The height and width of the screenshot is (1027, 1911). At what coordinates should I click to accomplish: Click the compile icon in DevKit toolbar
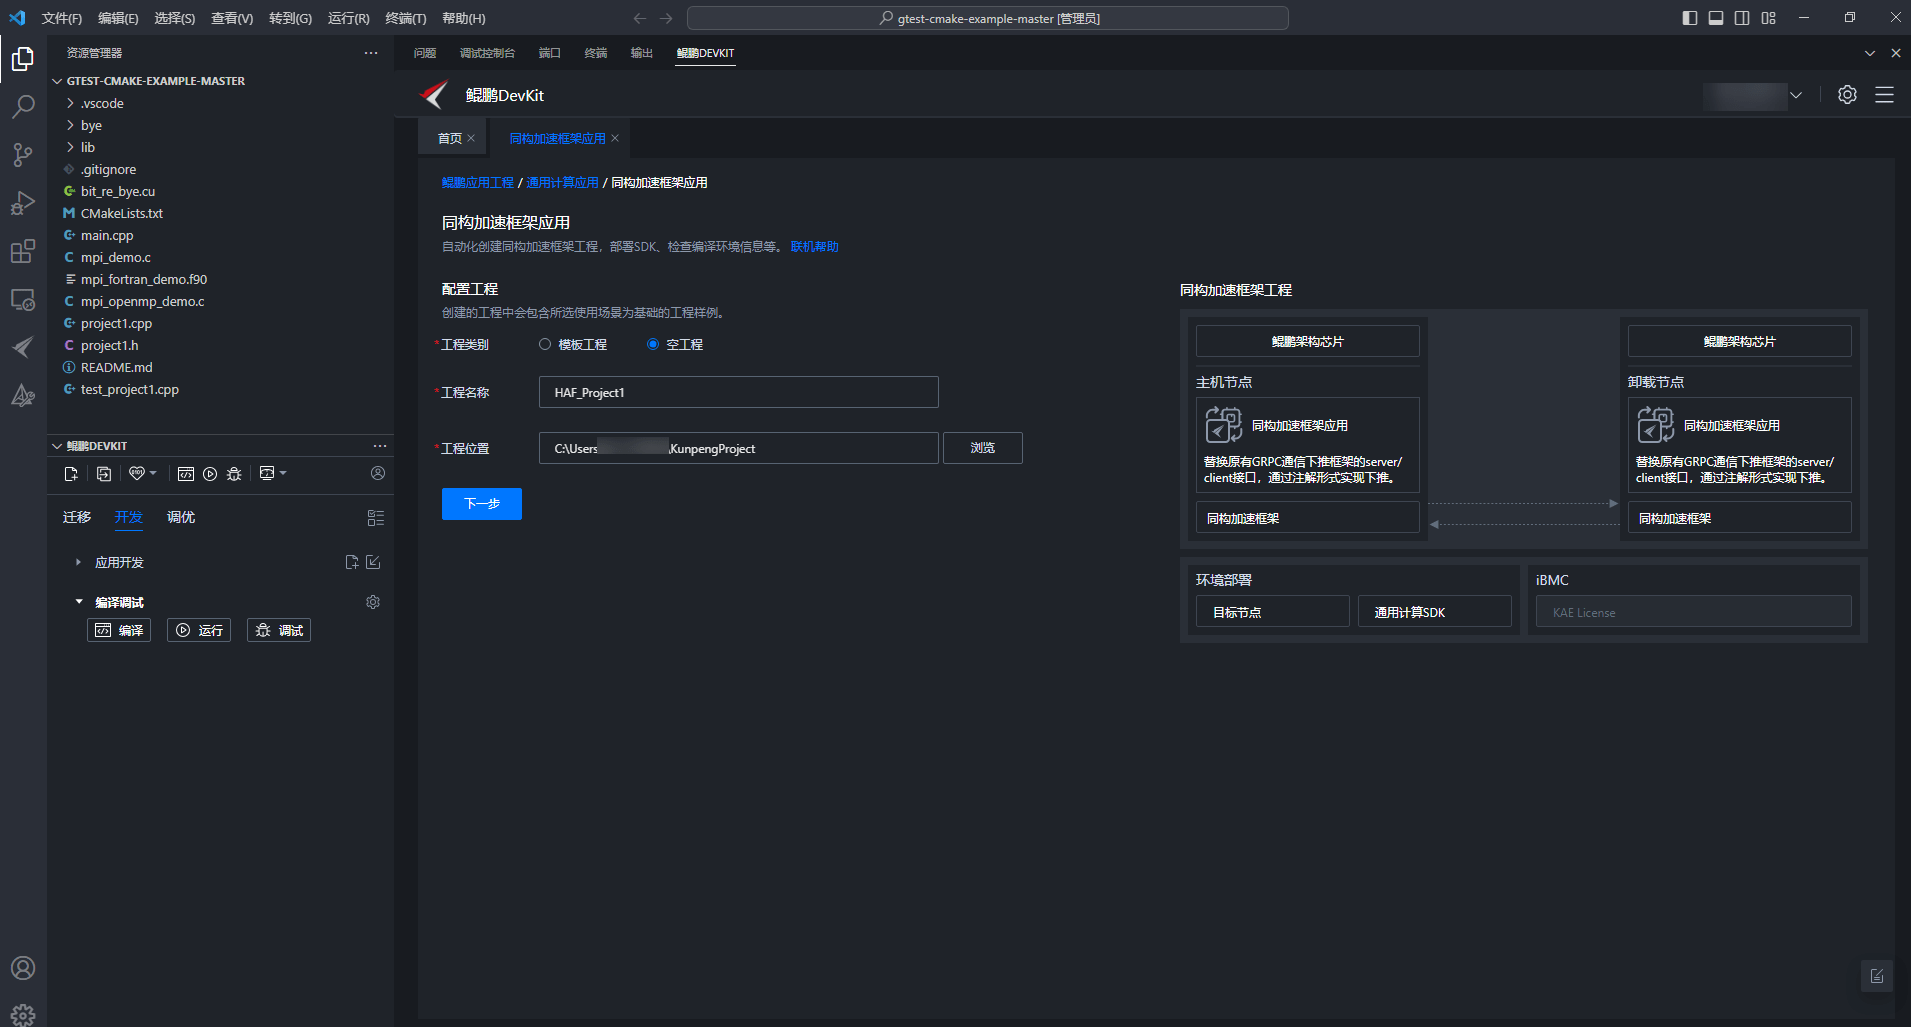[x=186, y=474]
